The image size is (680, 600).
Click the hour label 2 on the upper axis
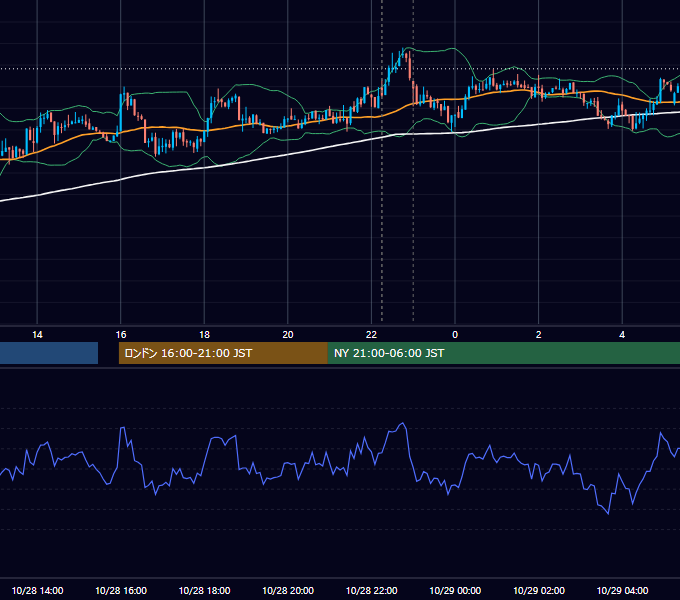click(x=539, y=335)
